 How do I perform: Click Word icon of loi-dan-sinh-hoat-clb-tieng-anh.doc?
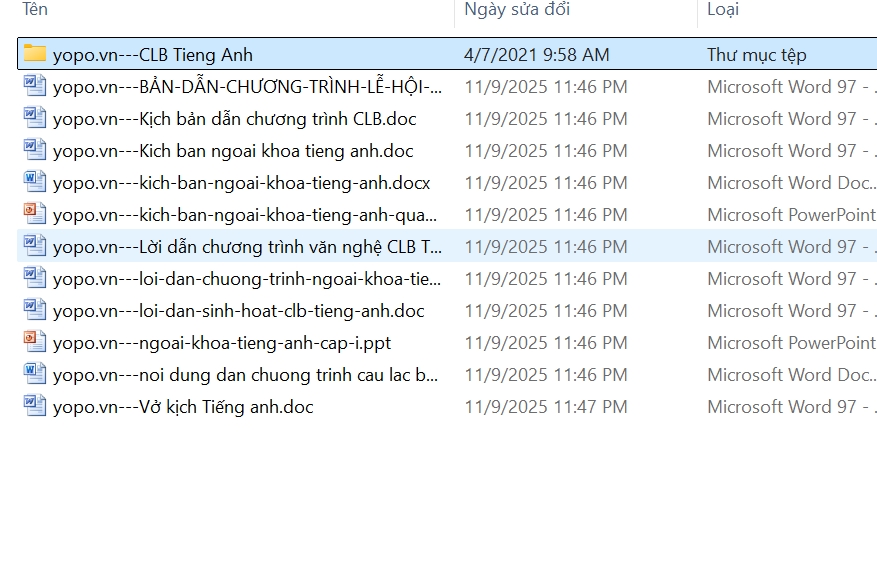pyautogui.click(x=35, y=310)
